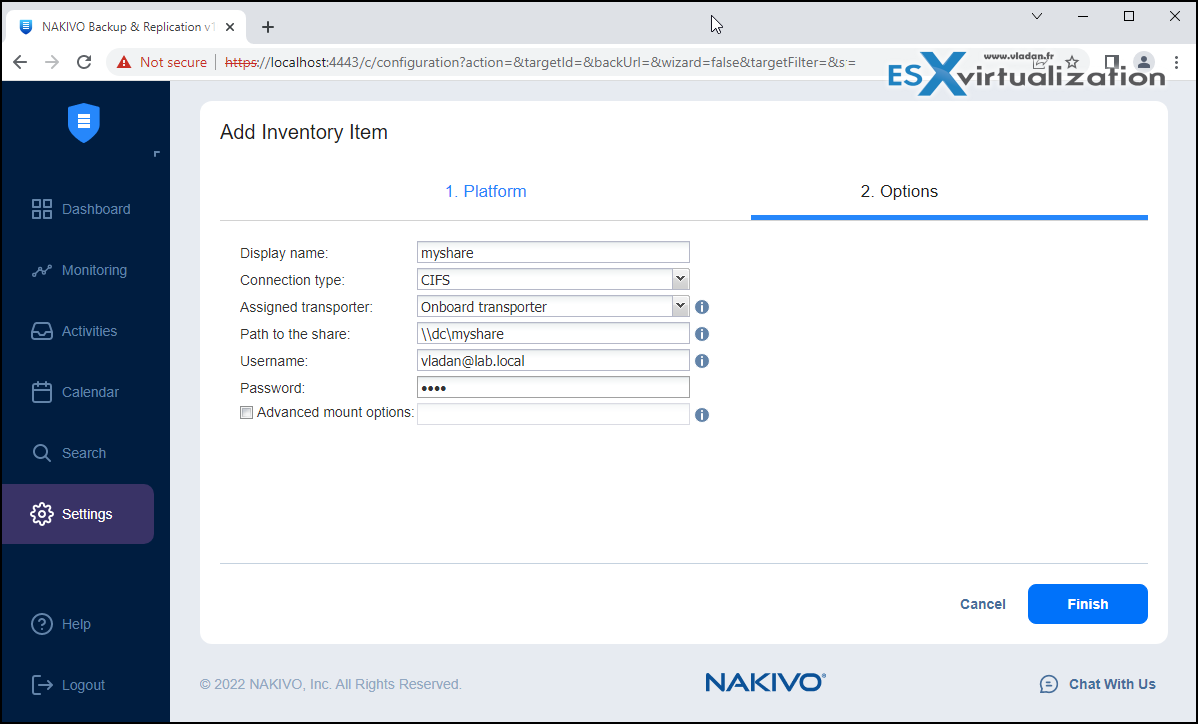Screen dimensions: 1198x724
Task: Open the browser profile icon
Action: click(1144, 63)
